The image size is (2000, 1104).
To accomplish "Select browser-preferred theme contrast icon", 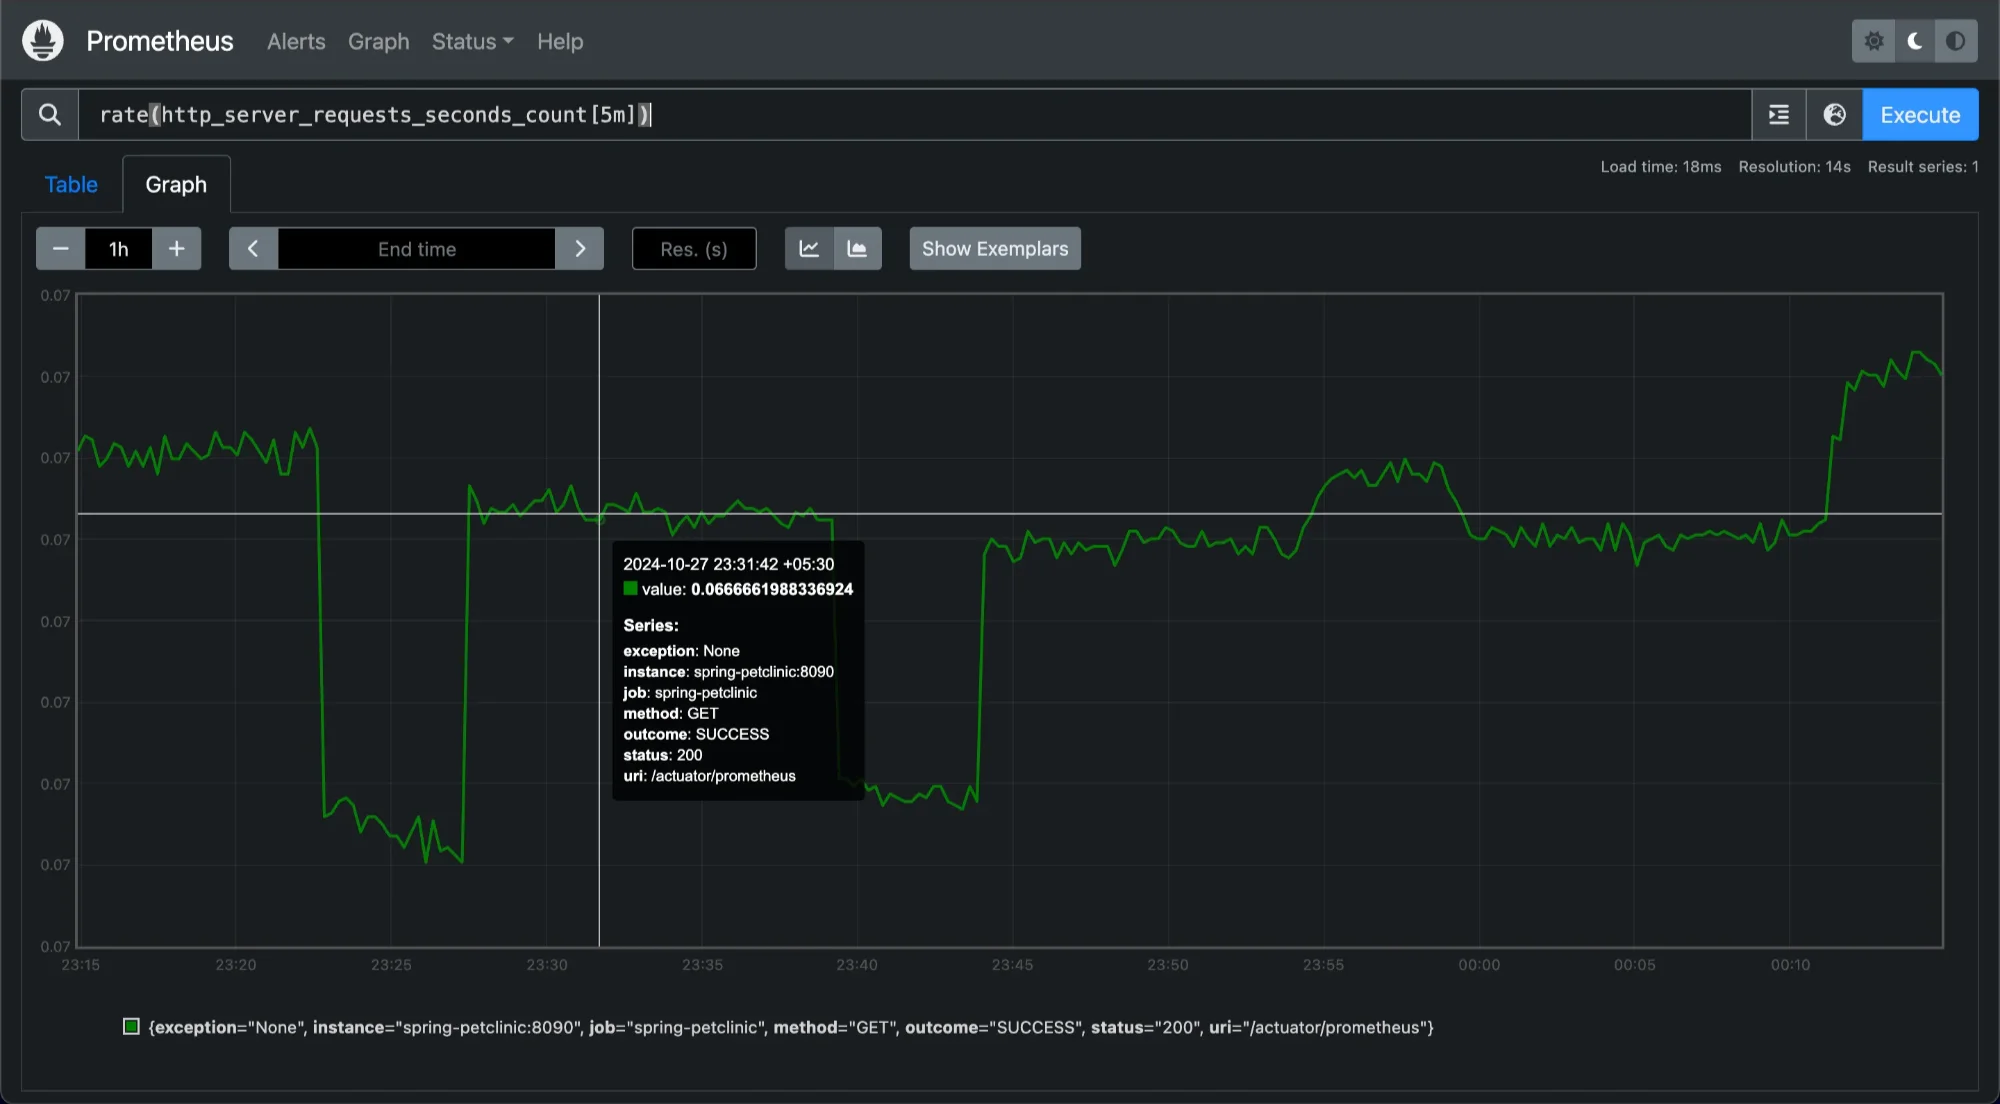I will point(1956,41).
